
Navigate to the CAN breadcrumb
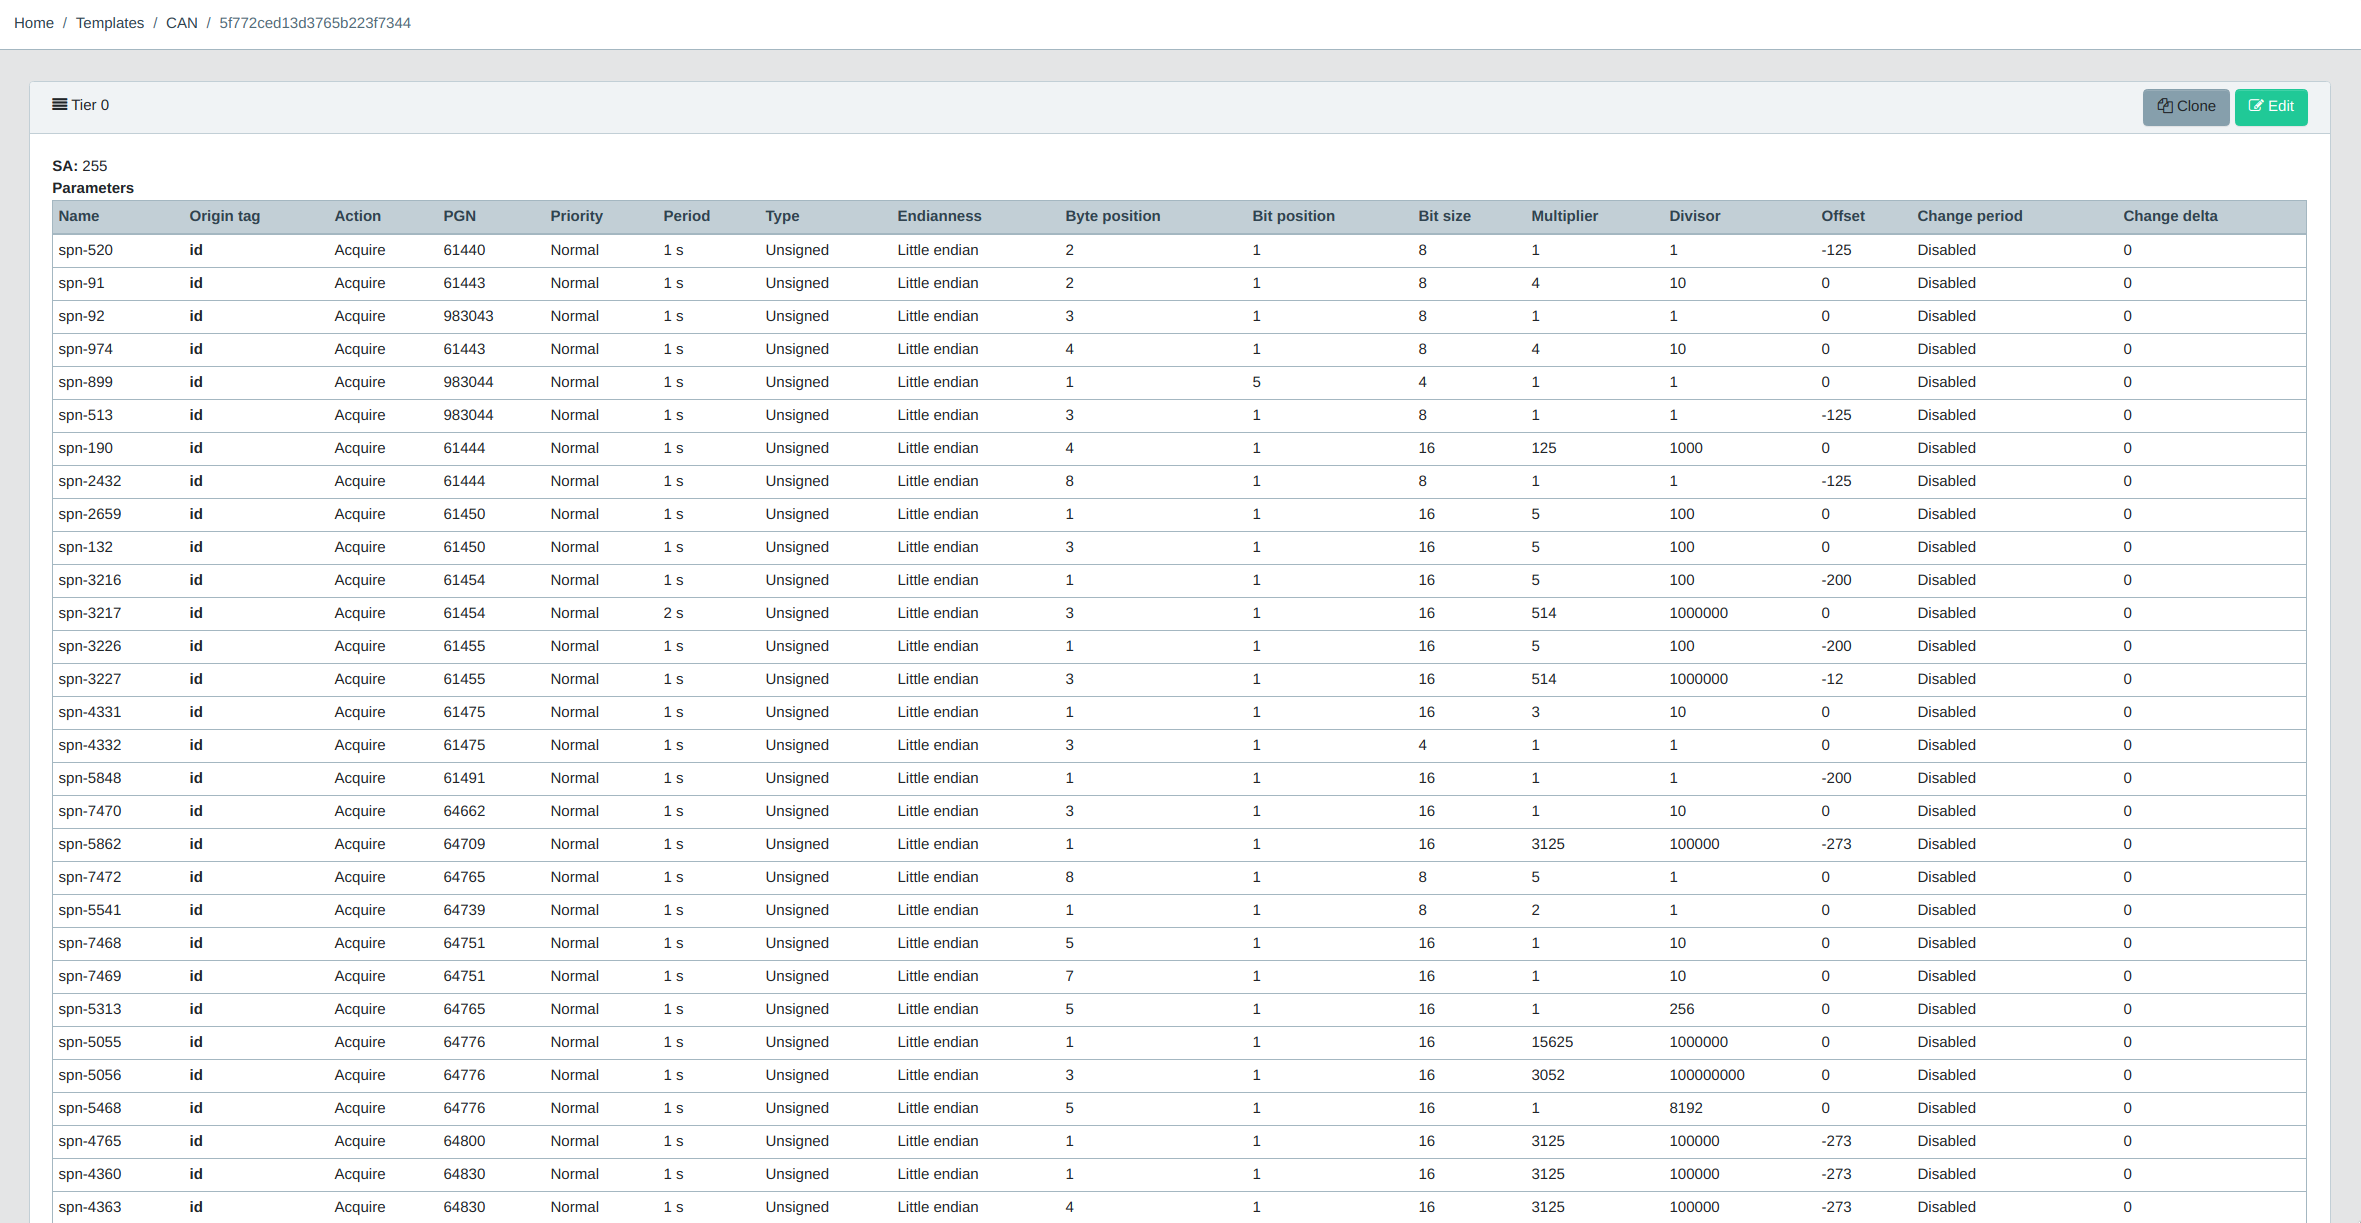tap(181, 23)
